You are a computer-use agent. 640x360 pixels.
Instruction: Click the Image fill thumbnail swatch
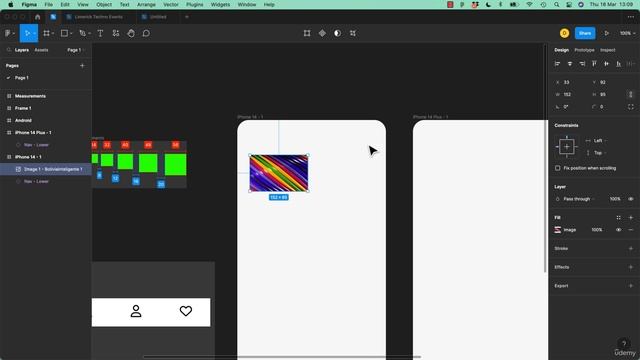(x=558, y=230)
